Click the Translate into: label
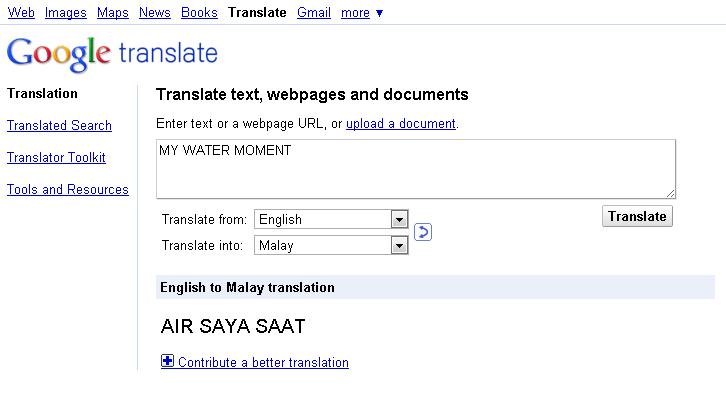The height and width of the screenshot is (408, 726). (202, 245)
